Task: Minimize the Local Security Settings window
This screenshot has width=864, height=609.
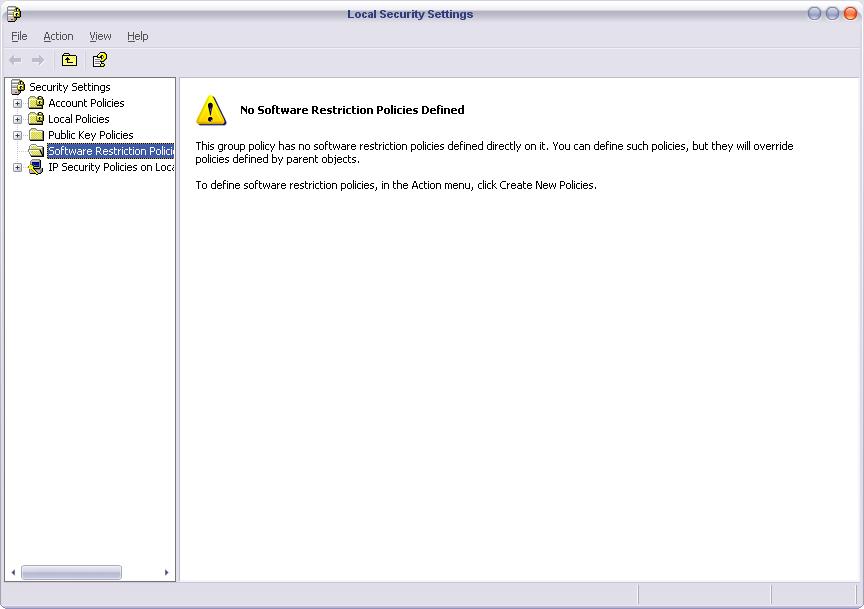Action: click(814, 13)
